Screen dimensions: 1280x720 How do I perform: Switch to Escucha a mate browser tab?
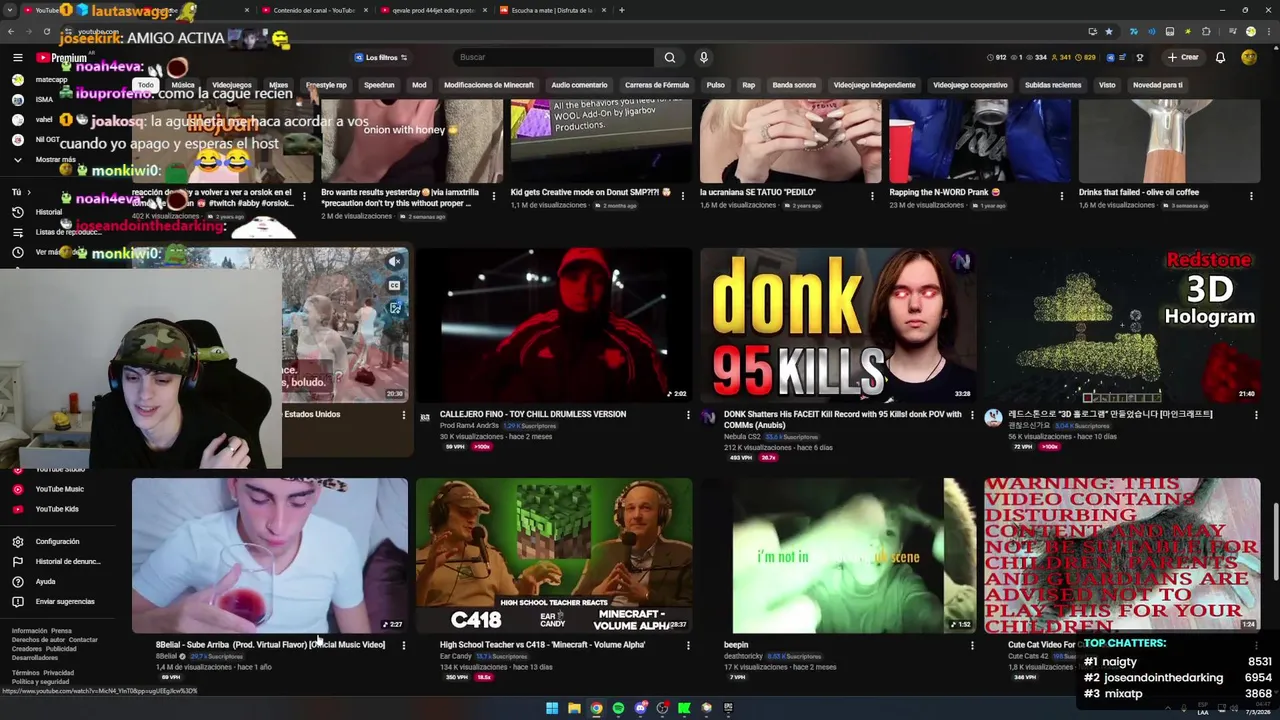pyautogui.click(x=551, y=10)
